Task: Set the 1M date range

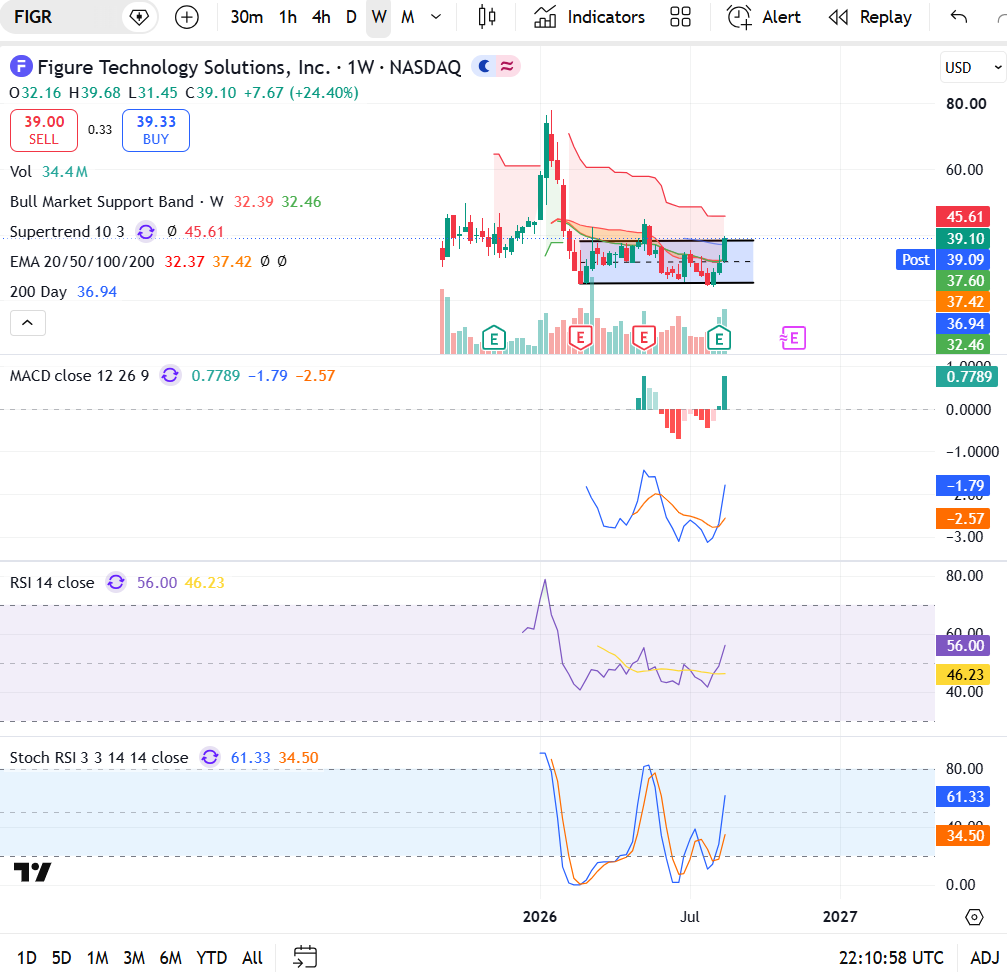Action: (98, 958)
